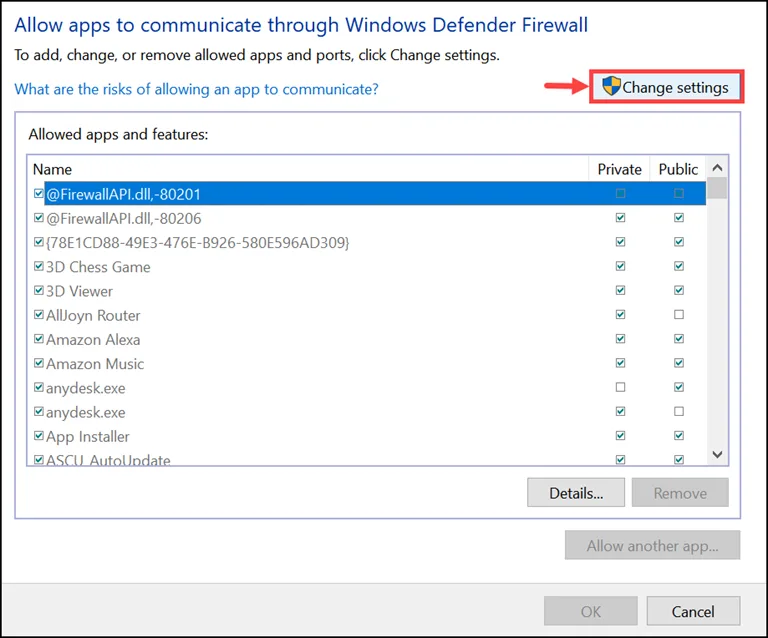768x638 pixels.
Task: Toggle Private checkbox for 3D Viewer
Action: [x=621, y=290]
